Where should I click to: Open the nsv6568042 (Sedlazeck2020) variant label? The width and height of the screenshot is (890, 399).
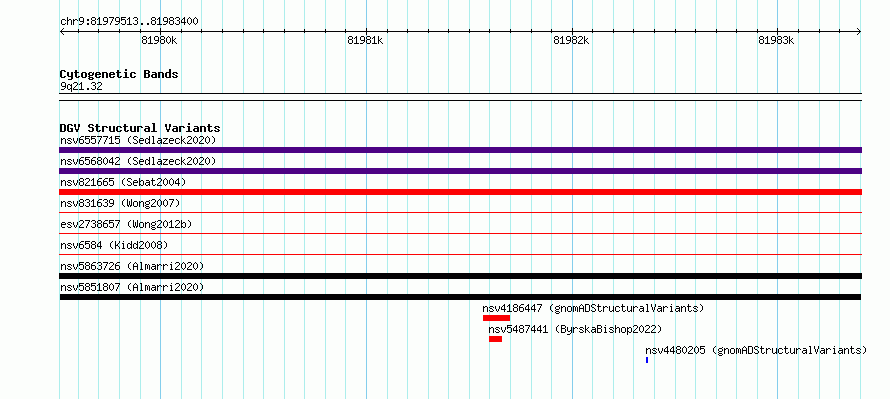[x=138, y=161]
